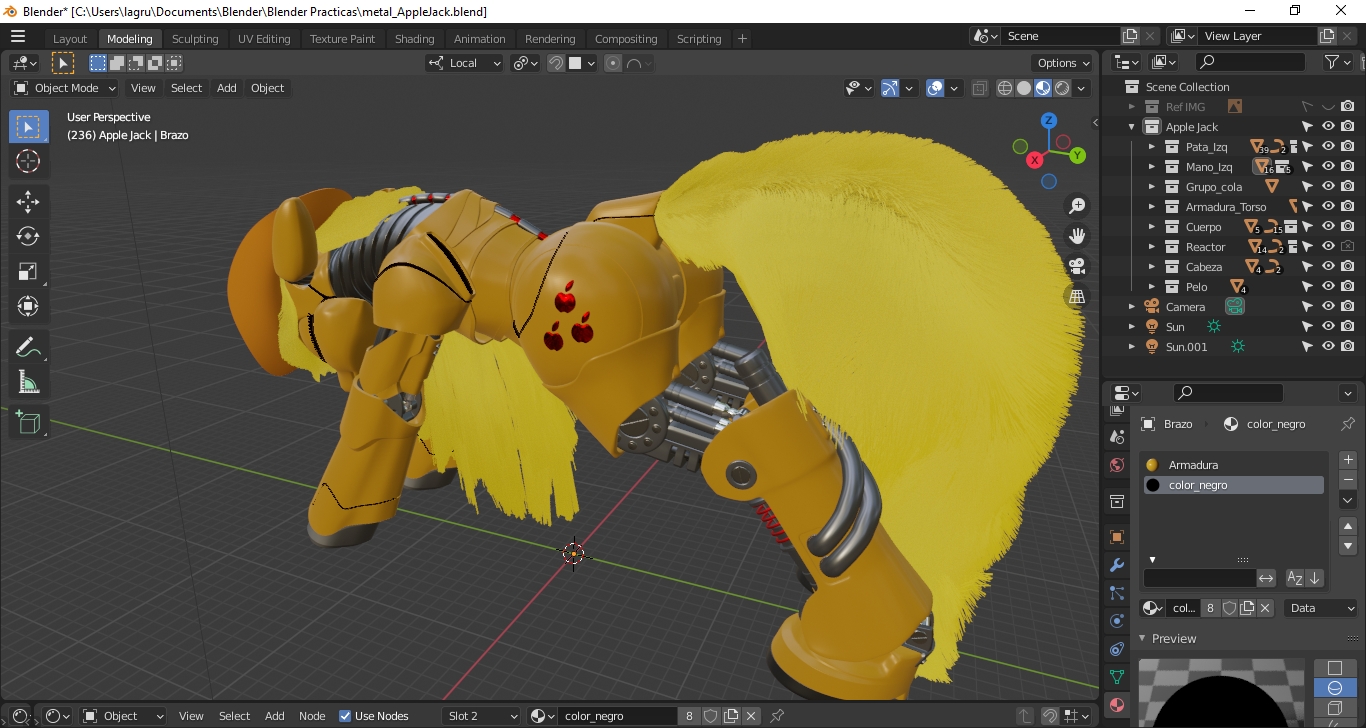Open the World properties tab

[1117, 465]
